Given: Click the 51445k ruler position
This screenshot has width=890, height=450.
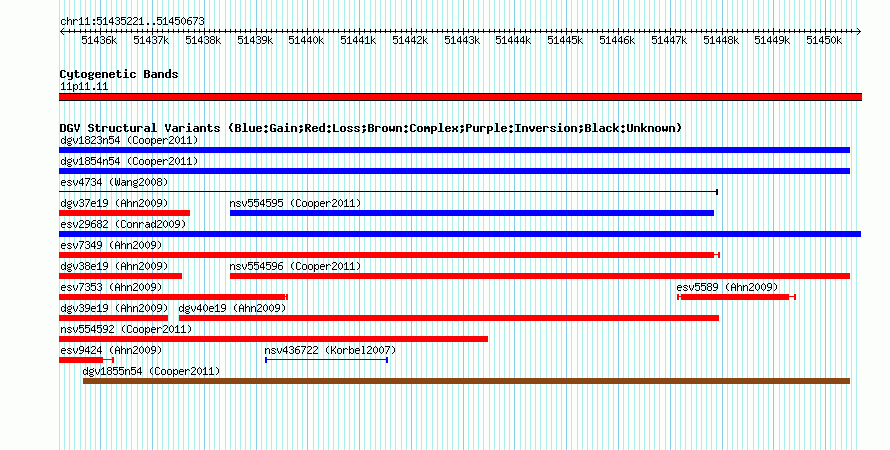Looking at the screenshot, I should (x=565, y=40).
